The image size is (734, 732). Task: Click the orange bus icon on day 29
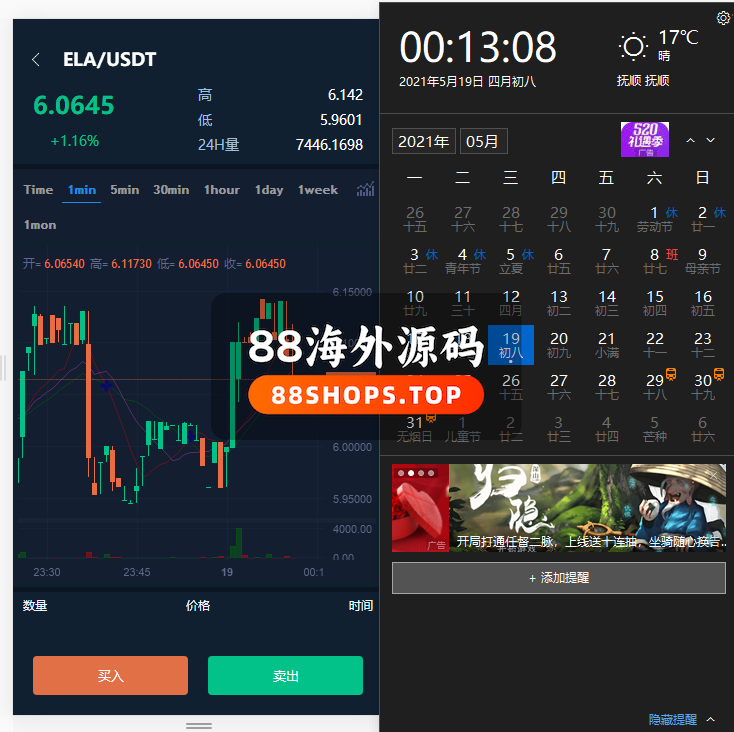coord(672,376)
